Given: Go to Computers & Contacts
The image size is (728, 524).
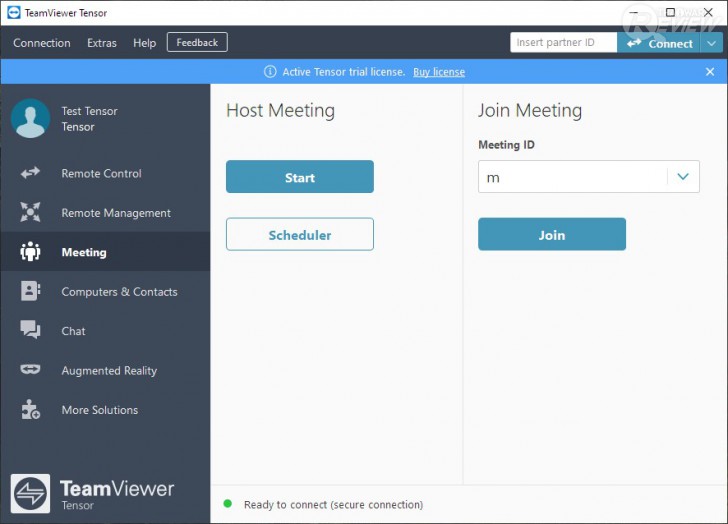Looking at the screenshot, I should click(x=105, y=291).
